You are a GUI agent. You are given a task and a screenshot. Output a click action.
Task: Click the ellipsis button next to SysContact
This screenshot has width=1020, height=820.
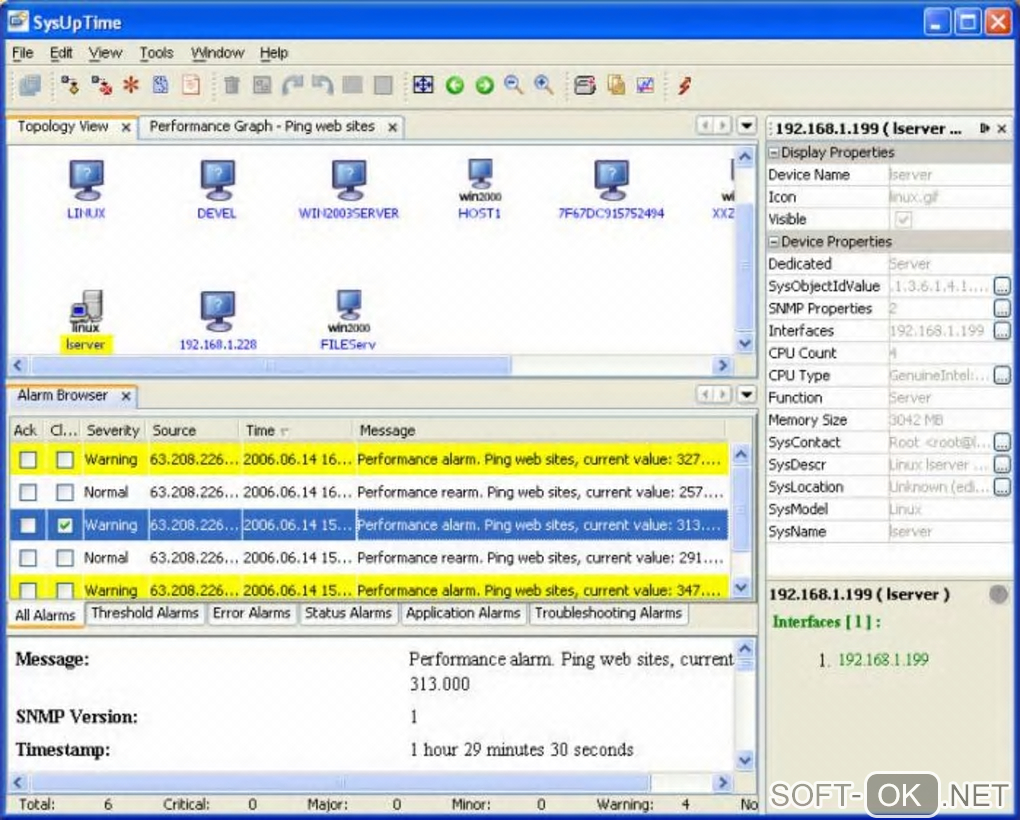click(1002, 442)
